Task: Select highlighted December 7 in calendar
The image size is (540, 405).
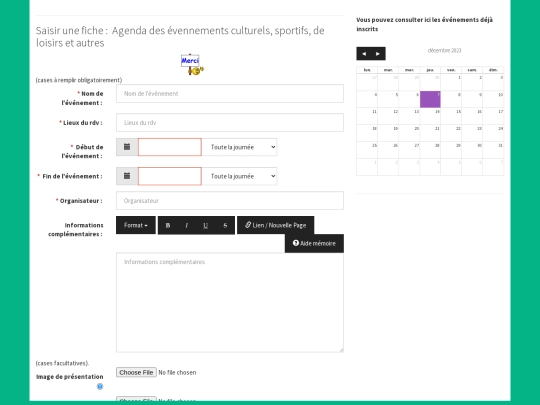Action: 430,99
